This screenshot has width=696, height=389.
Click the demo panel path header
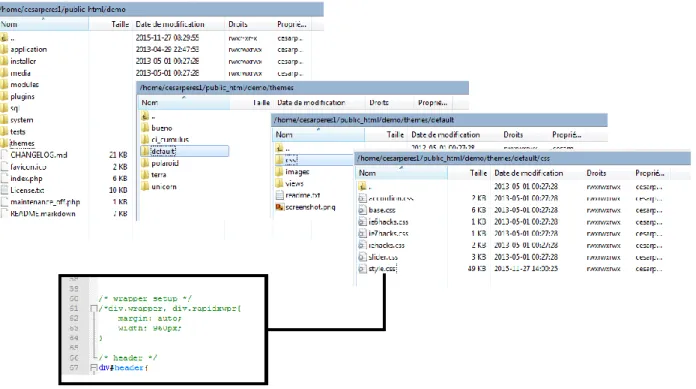(x=162, y=9)
